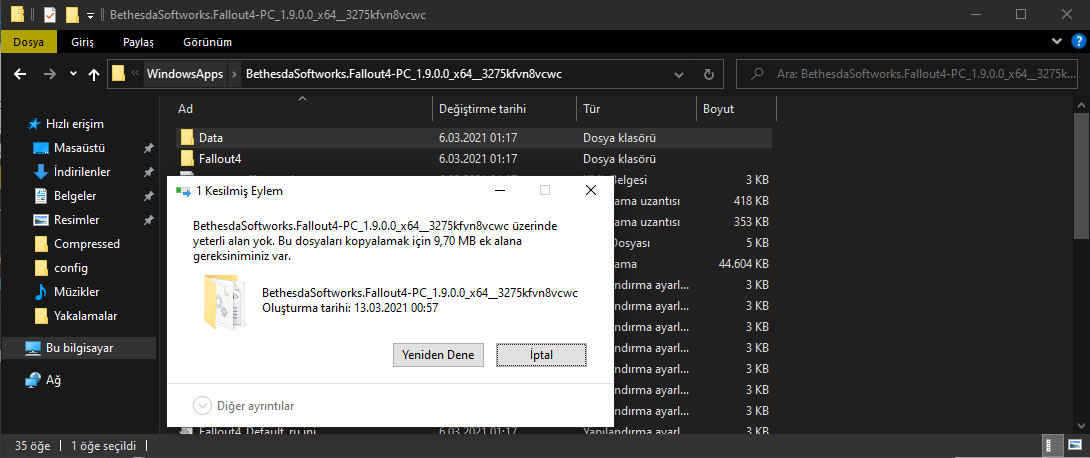Open config folder in the sidebar

[71, 268]
